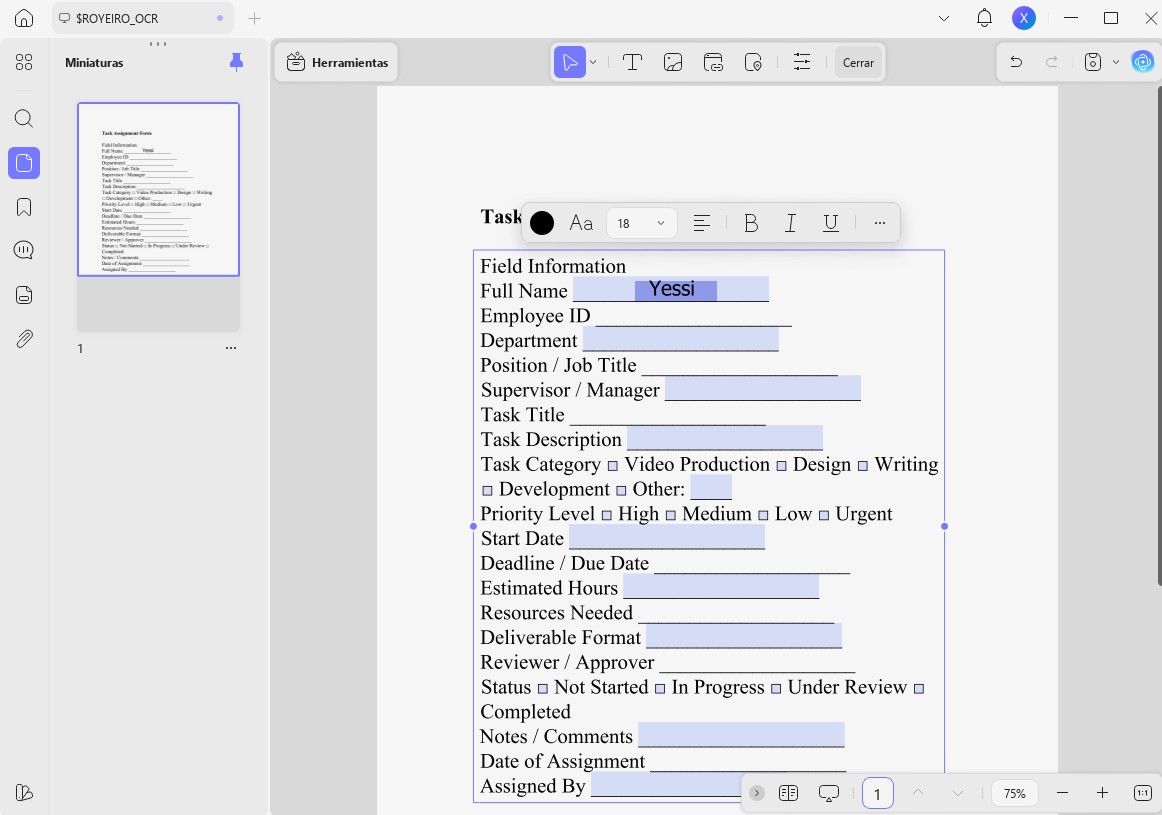This screenshot has width=1162, height=815.
Task: Open the black text color swatch
Action: (x=542, y=223)
